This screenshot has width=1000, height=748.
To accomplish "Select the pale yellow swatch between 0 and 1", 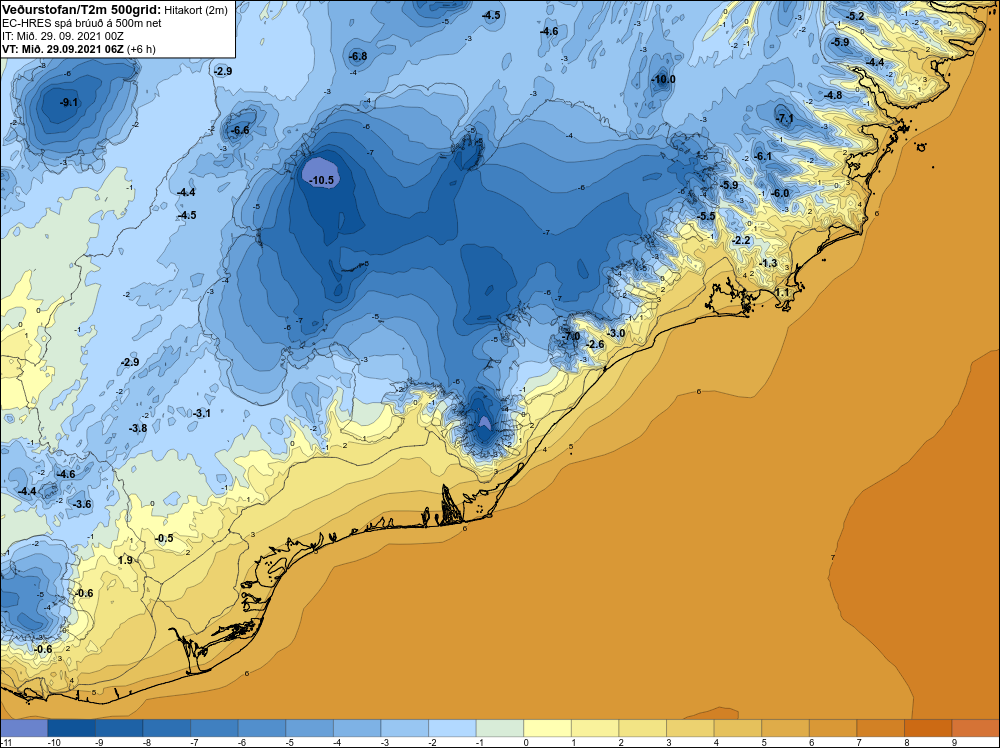I will [x=547, y=728].
